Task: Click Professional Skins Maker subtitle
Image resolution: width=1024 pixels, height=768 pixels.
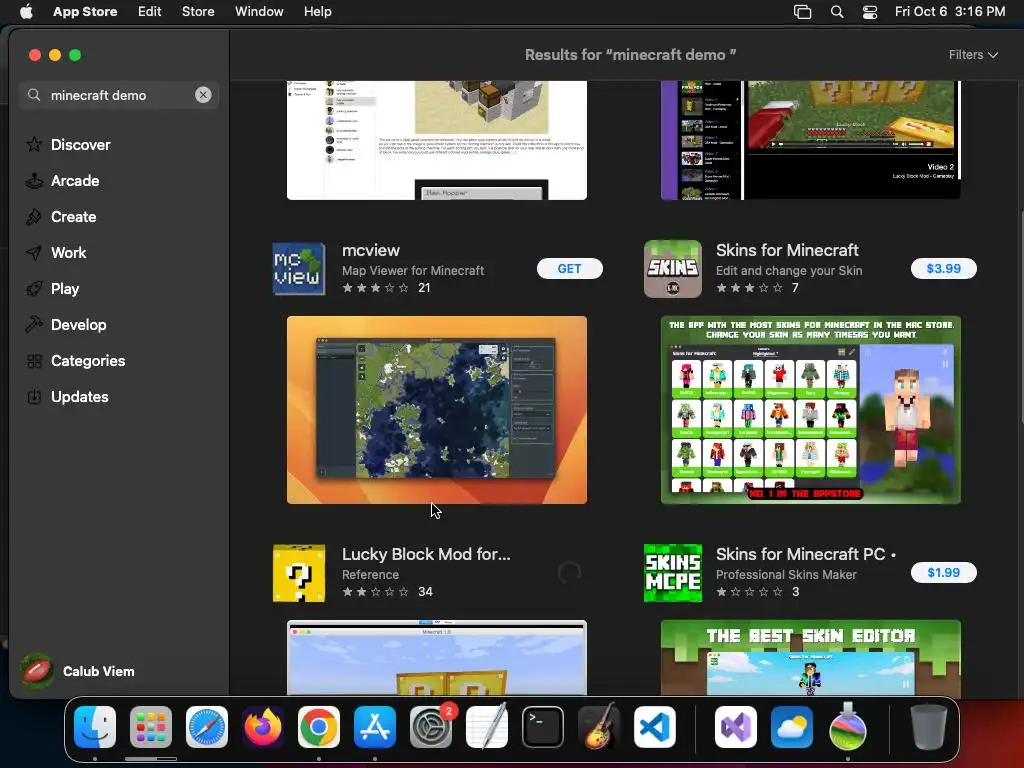Action: point(786,575)
